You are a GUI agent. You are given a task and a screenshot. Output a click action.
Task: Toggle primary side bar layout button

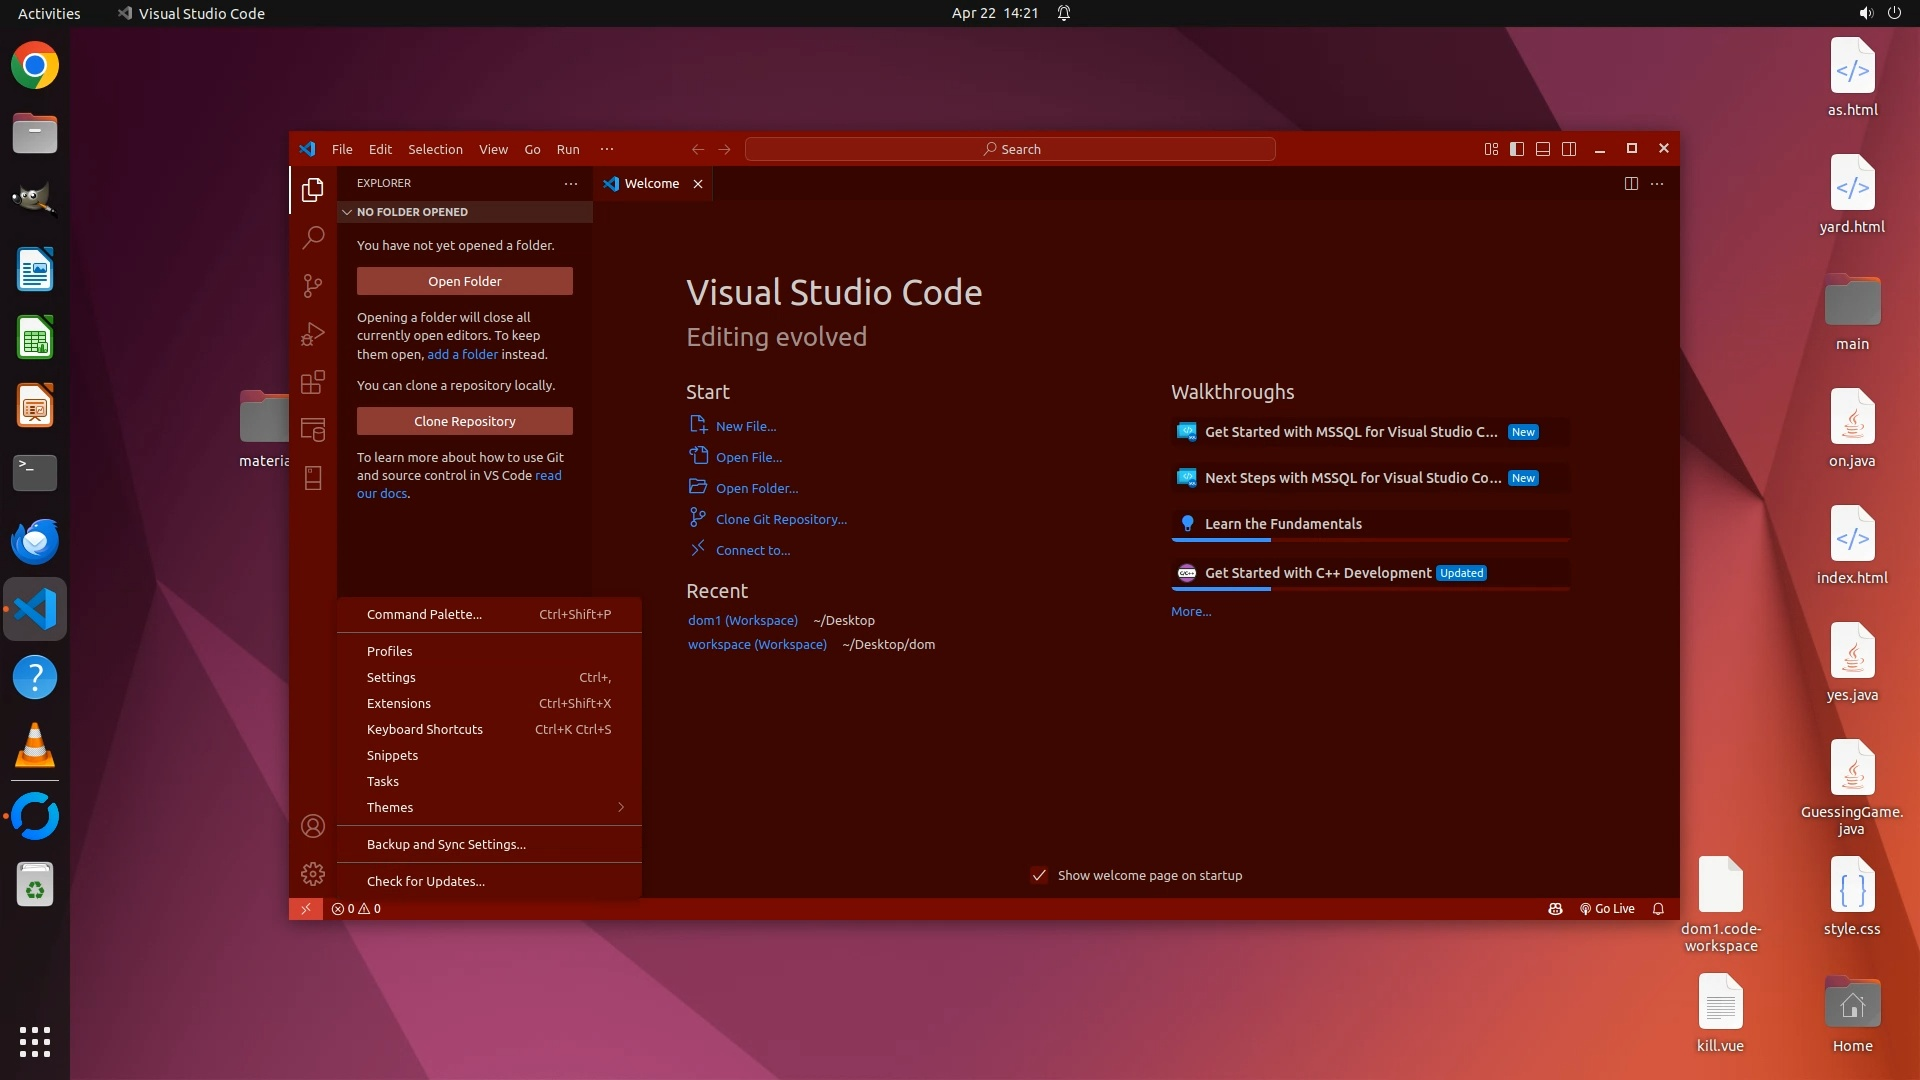(x=1517, y=149)
